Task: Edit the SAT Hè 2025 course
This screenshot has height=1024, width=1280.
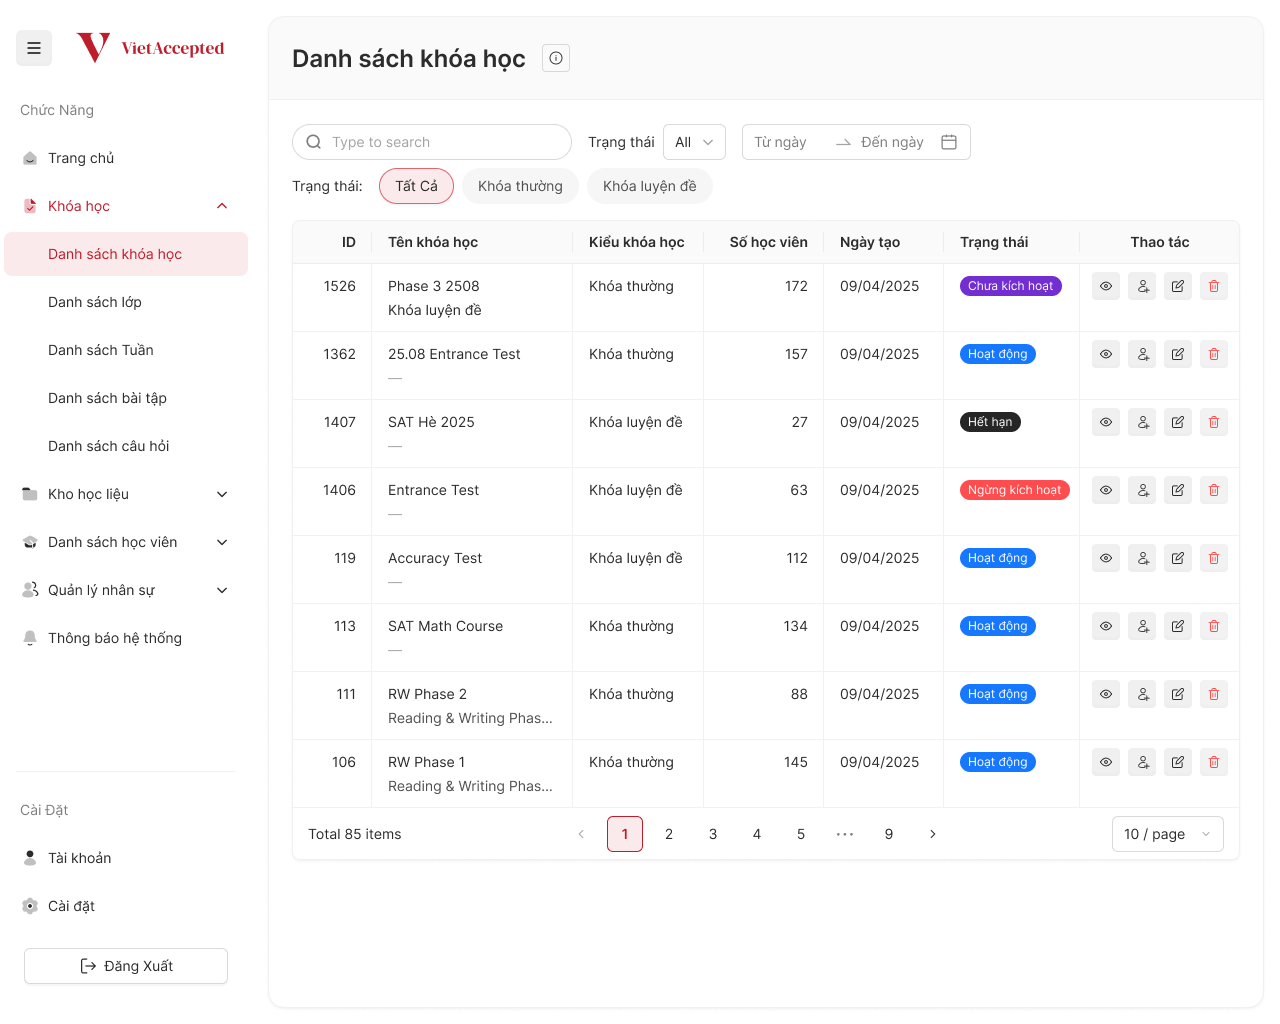Action: 1178,422
